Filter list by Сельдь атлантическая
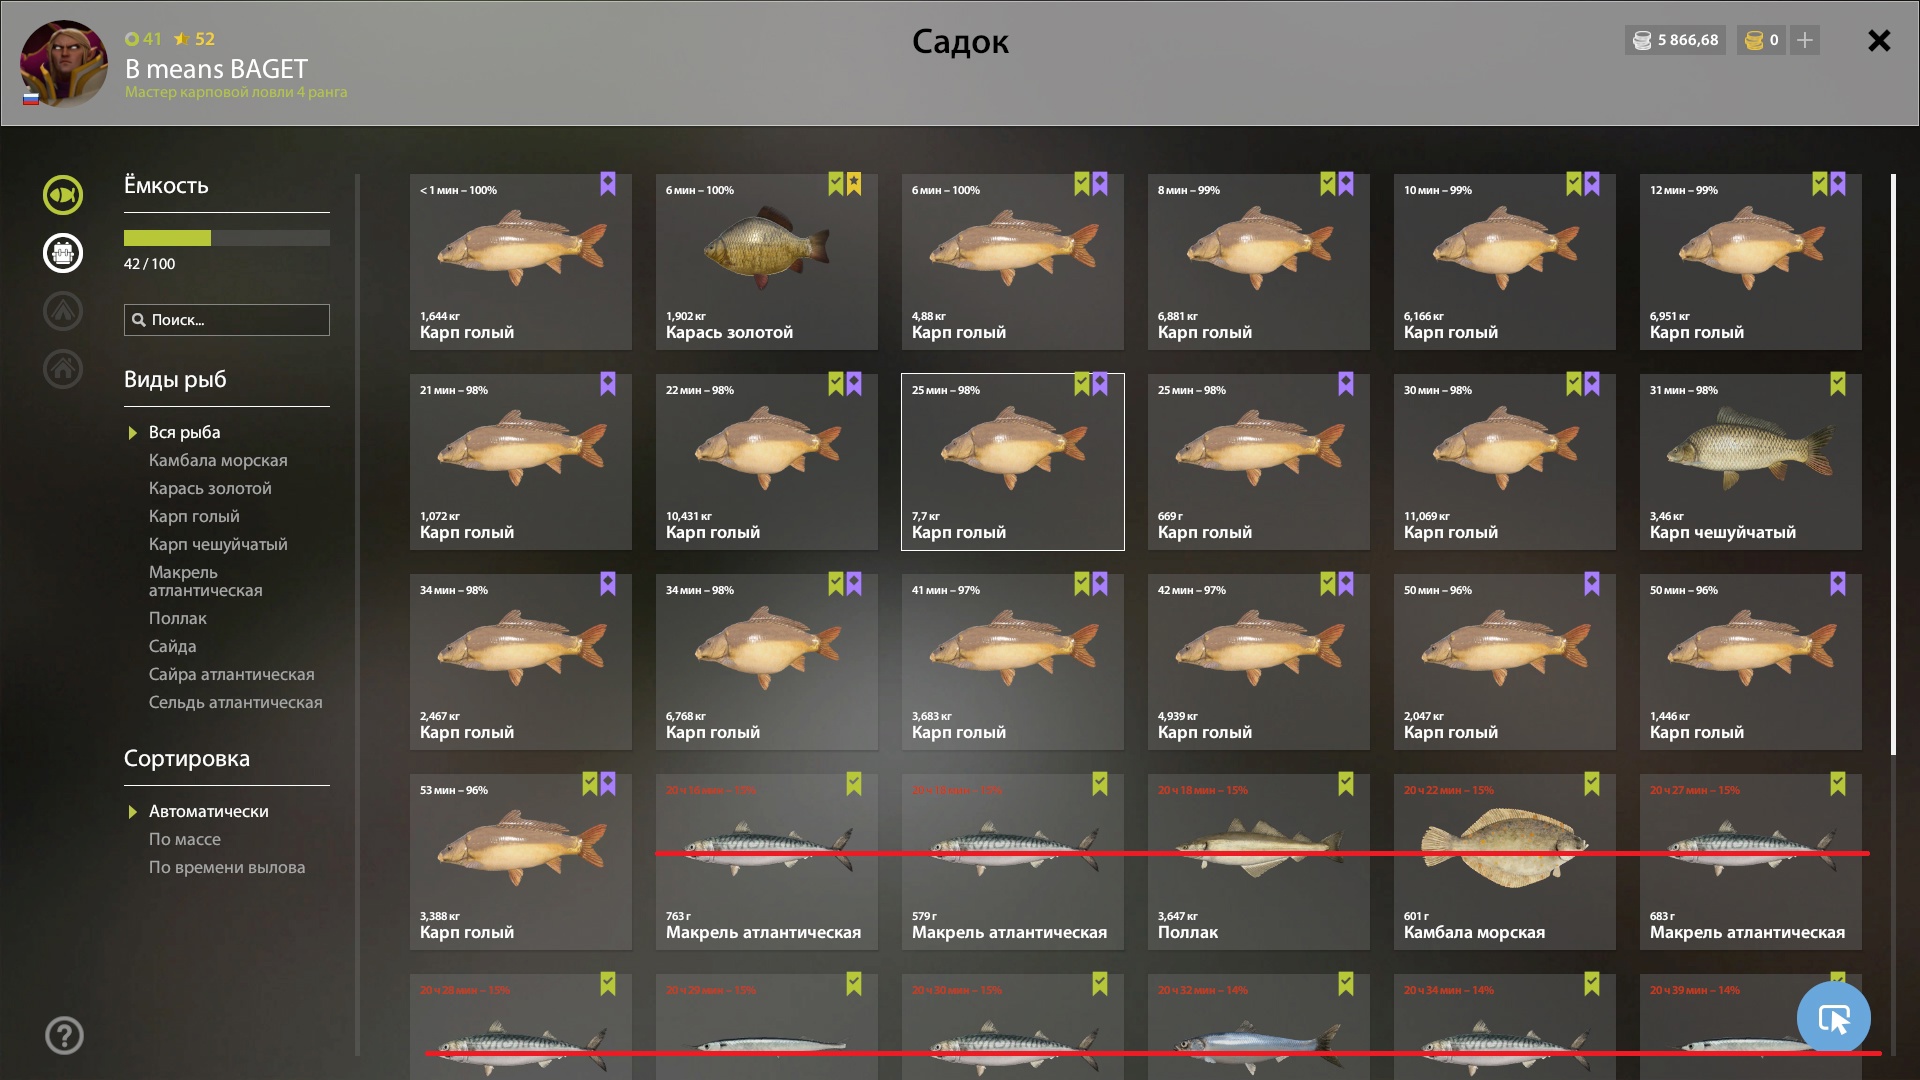 click(x=236, y=702)
